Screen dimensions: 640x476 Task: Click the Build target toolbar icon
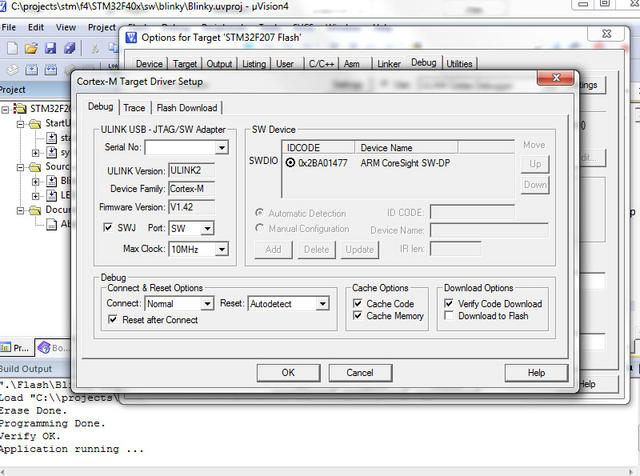tap(31, 70)
